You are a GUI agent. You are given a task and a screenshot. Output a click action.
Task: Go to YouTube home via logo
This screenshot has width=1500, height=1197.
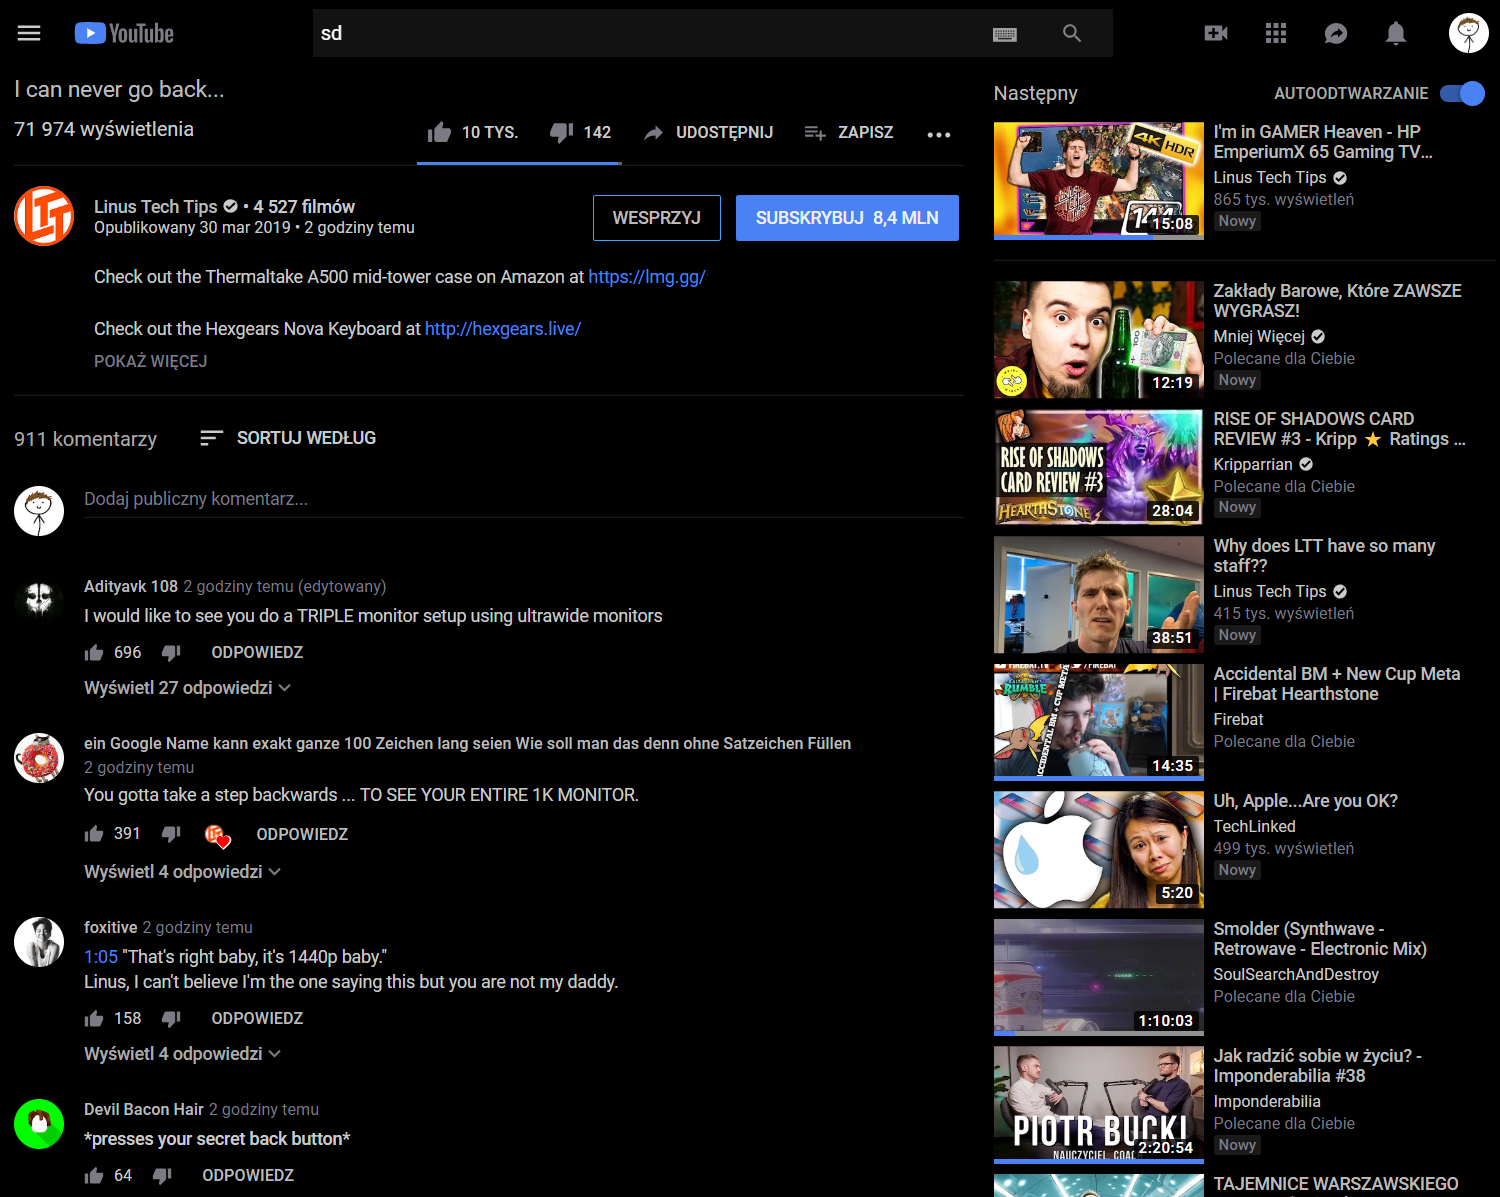coord(124,33)
